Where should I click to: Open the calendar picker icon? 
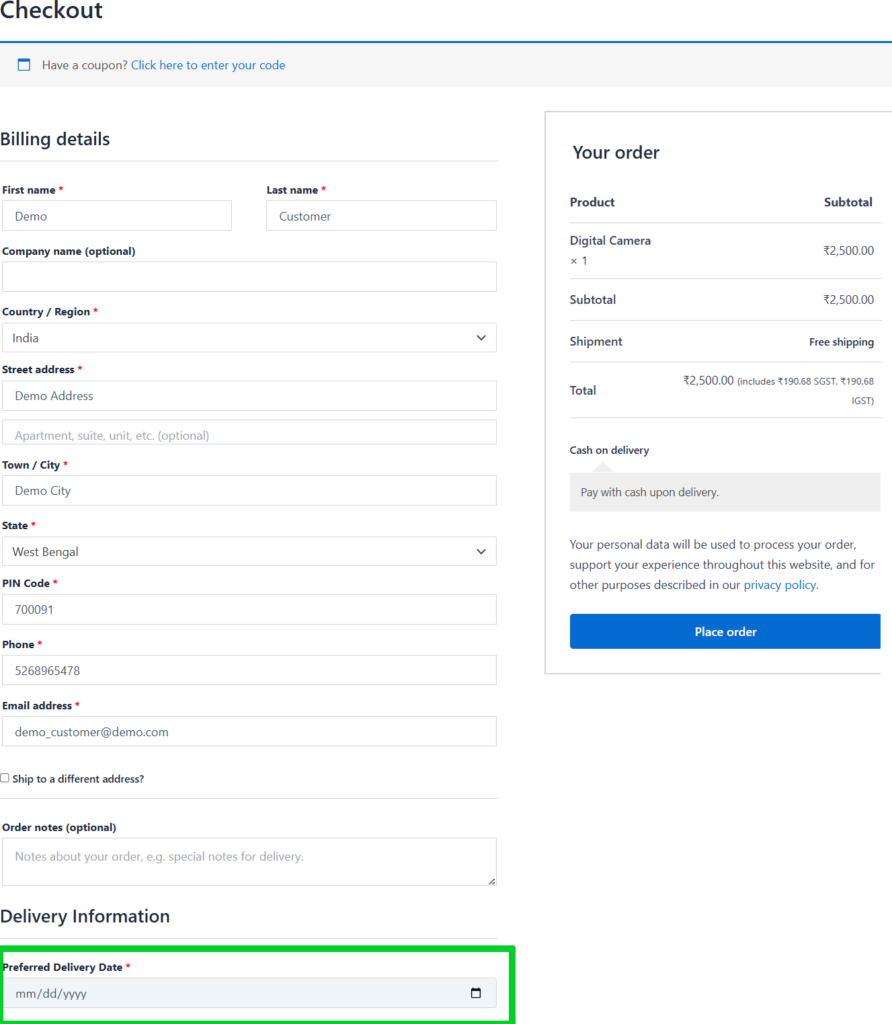pos(476,993)
